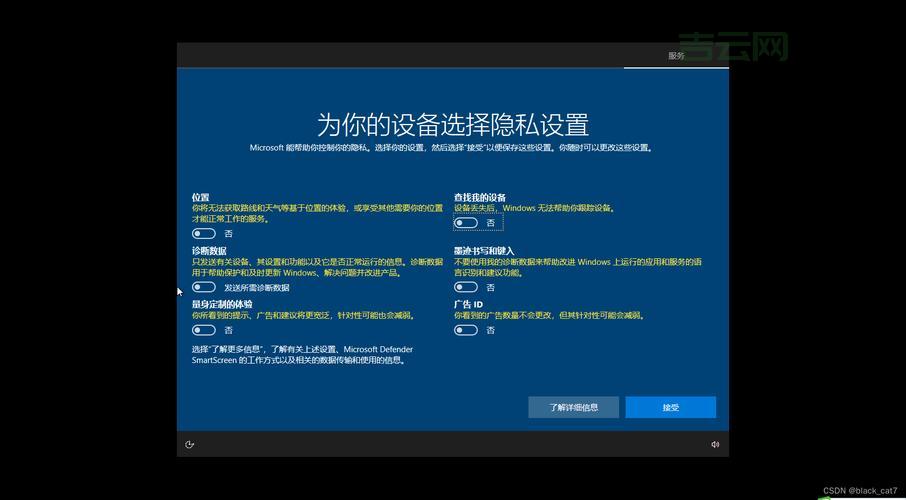Click the Microsoft privacy subtitle under the title
Image resolution: width=906 pixels, height=500 pixels.
[451, 147]
